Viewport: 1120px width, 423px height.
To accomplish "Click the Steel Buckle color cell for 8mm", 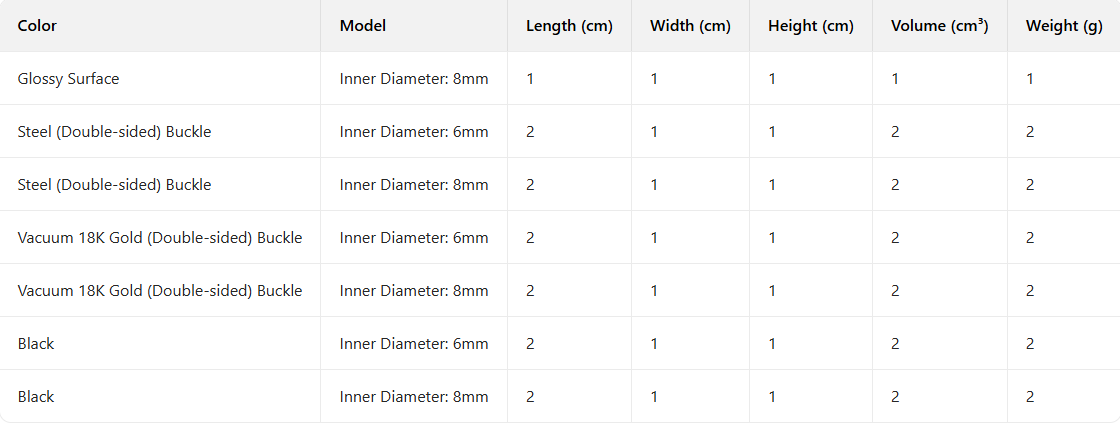I will tap(114, 184).
